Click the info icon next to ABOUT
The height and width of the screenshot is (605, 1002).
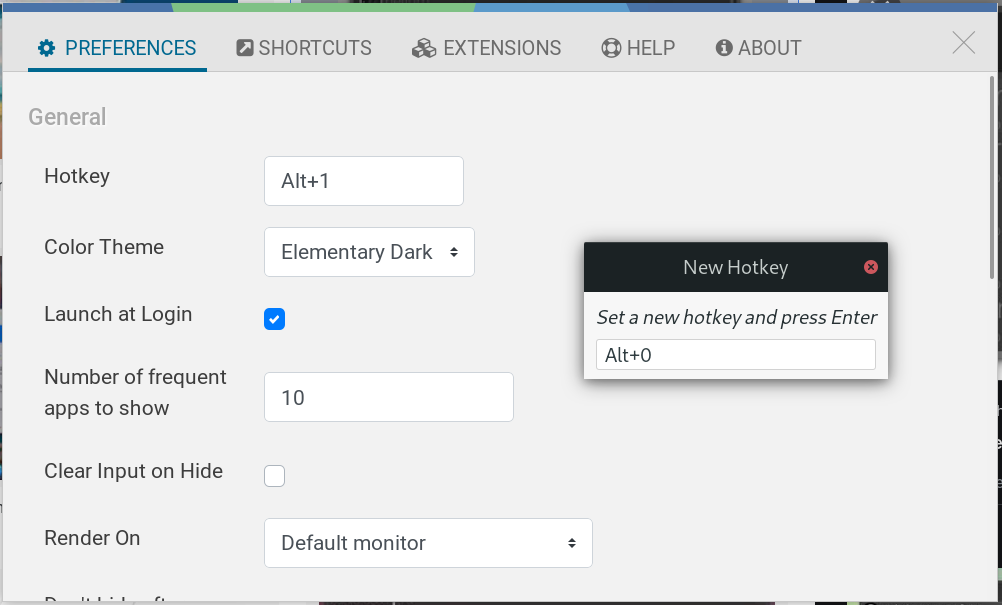click(x=723, y=47)
